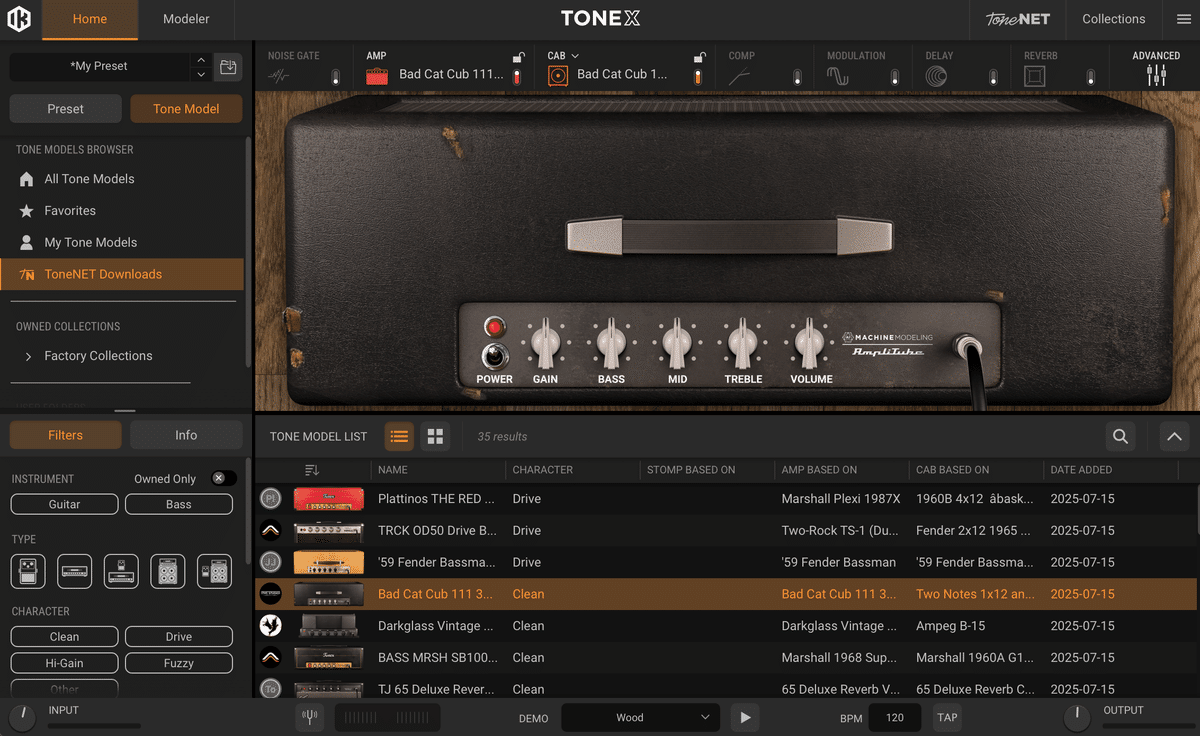Screen dimensions: 1200x736
Task: Switch to the Home tab
Action: pos(89,19)
